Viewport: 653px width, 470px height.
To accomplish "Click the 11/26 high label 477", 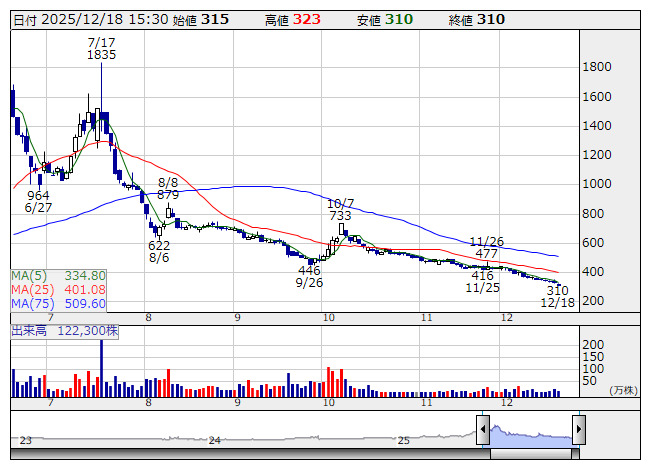I will pos(485,254).
